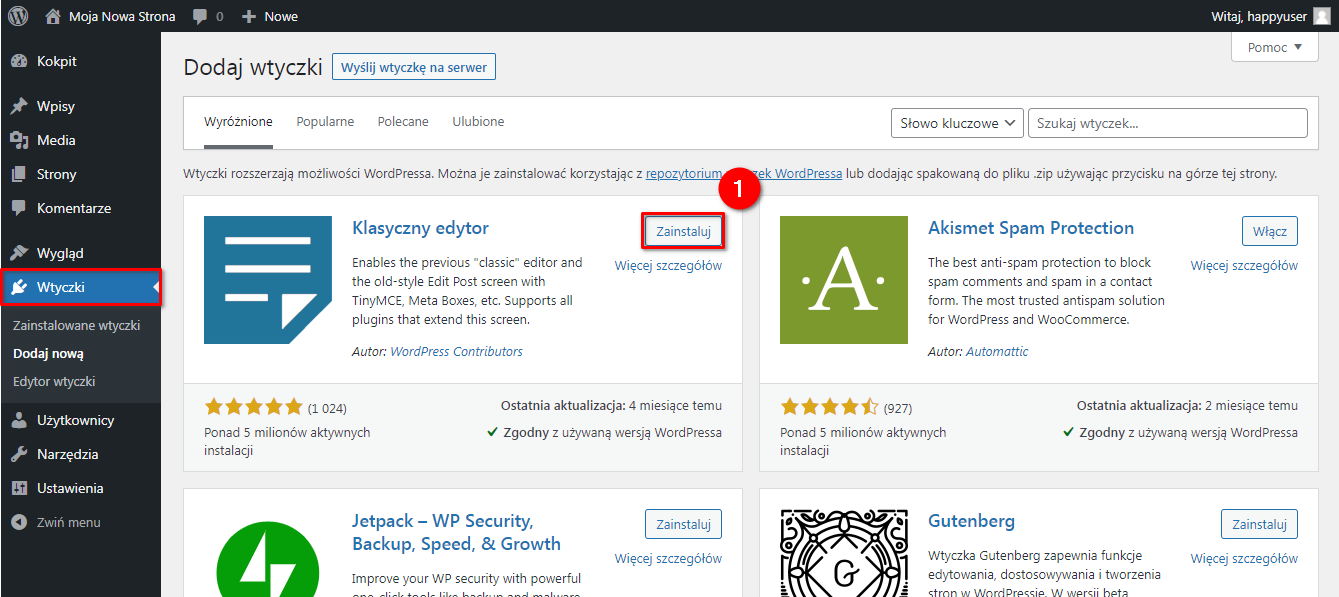
Task: Open the Strony menu label
Action: (57, 174)
